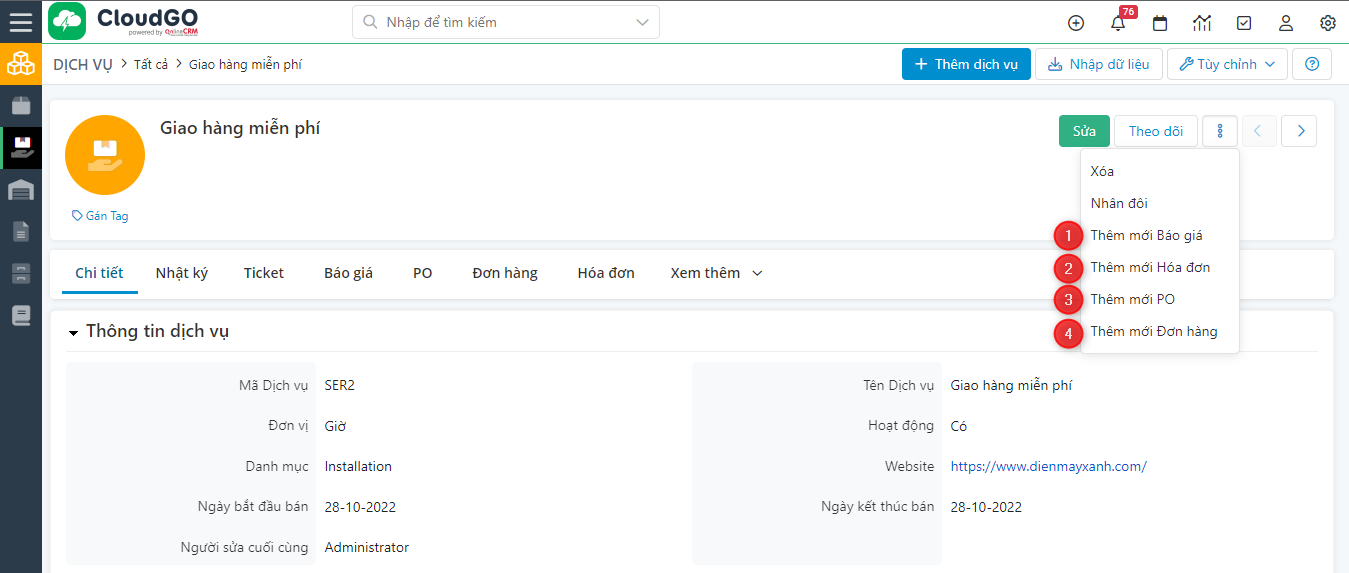
Task: Open the user profile icon
Action: (x=1286, y=22)
